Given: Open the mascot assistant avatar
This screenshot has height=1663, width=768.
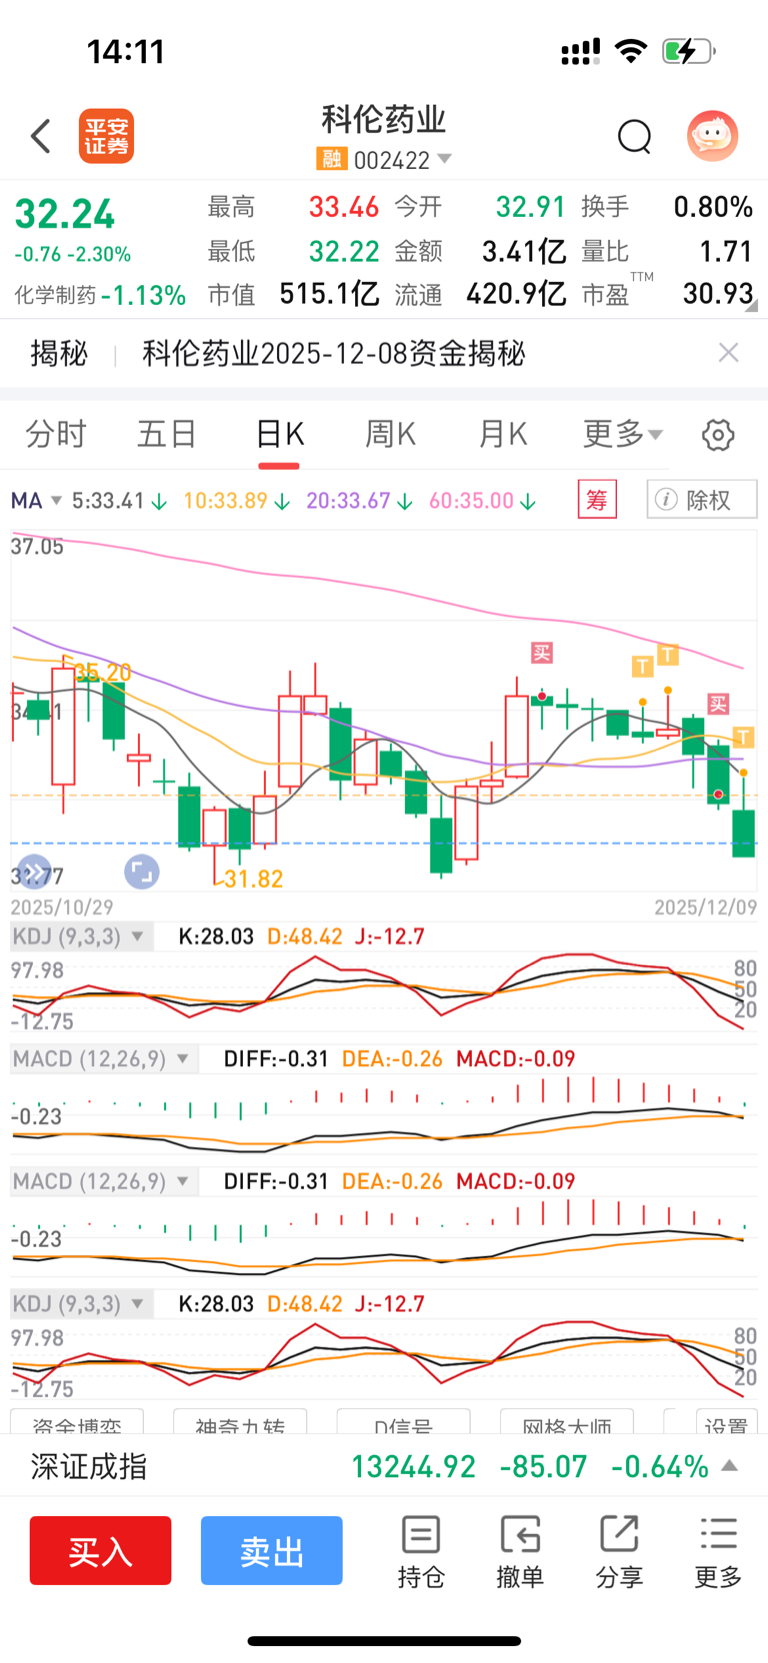Looking at the screenshot, I should point(712,136).
